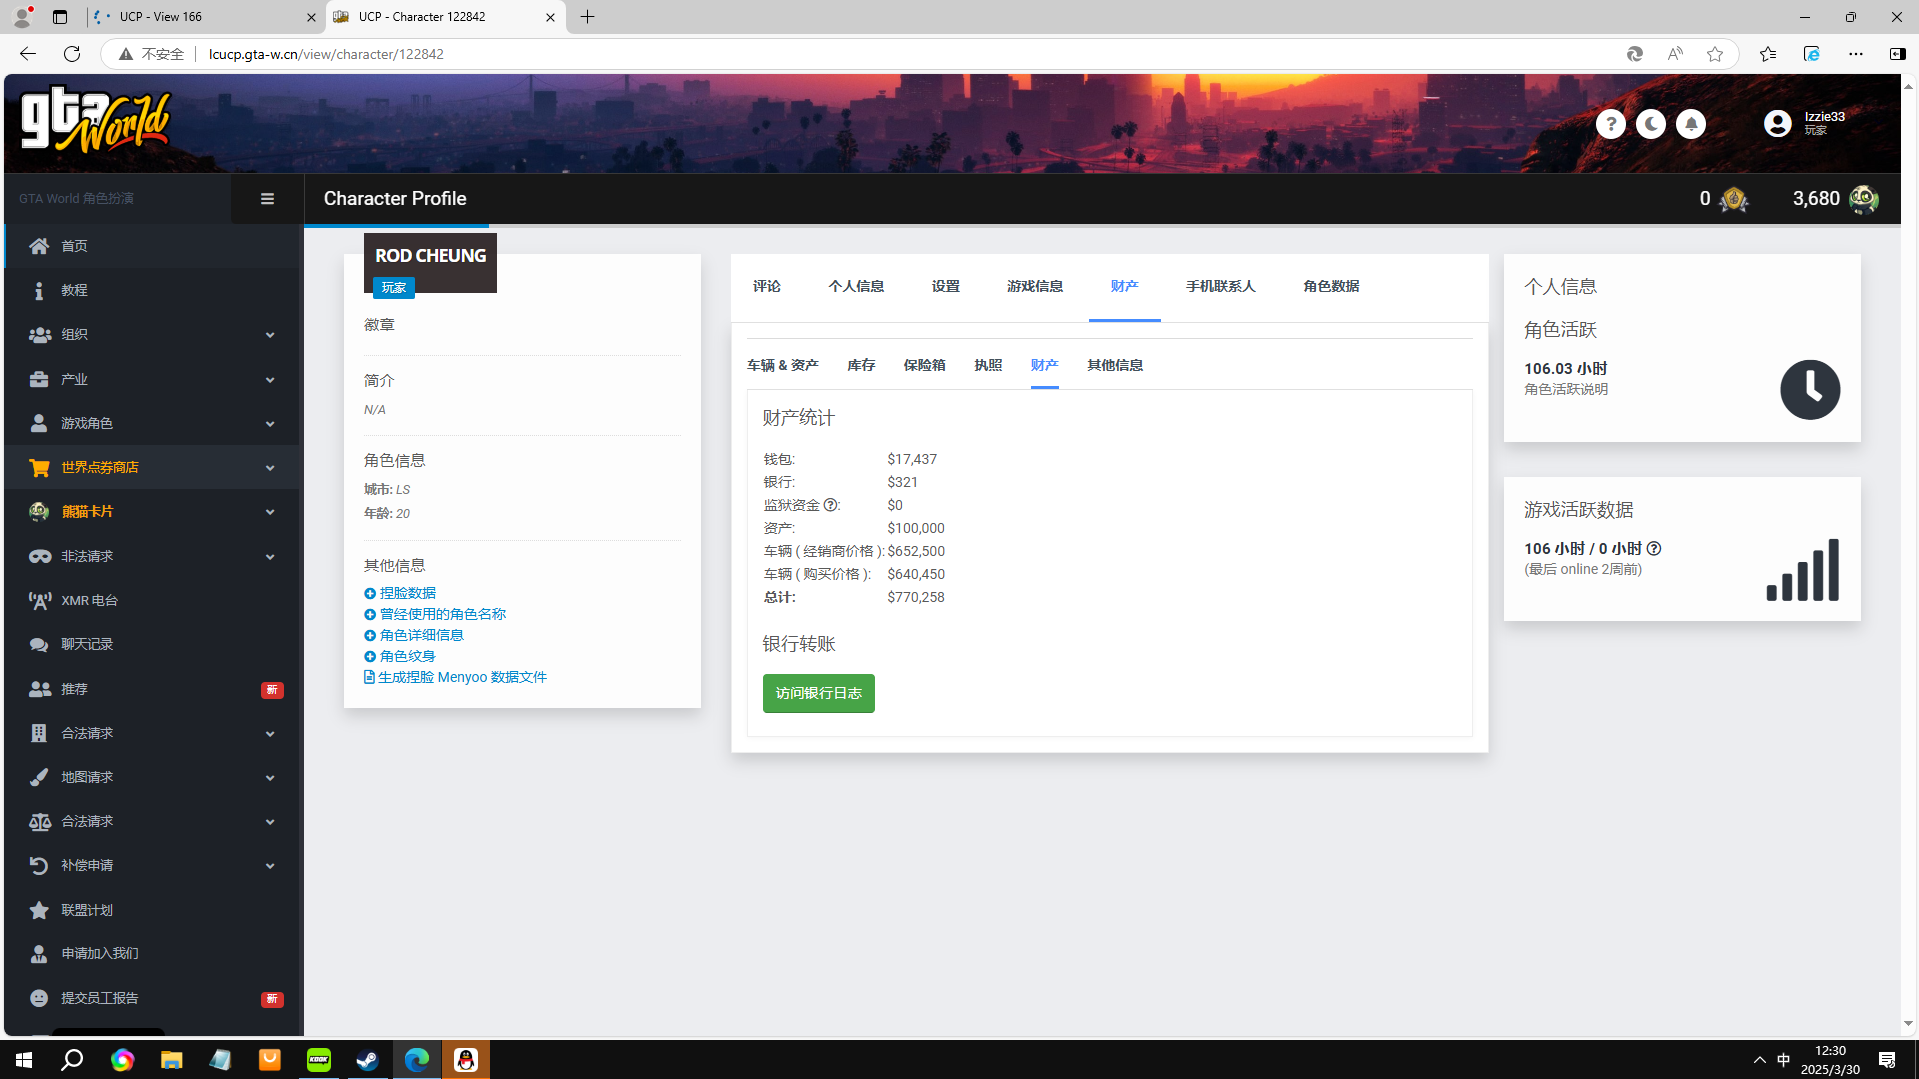Open the 角色纹身 link

[400, 656]
